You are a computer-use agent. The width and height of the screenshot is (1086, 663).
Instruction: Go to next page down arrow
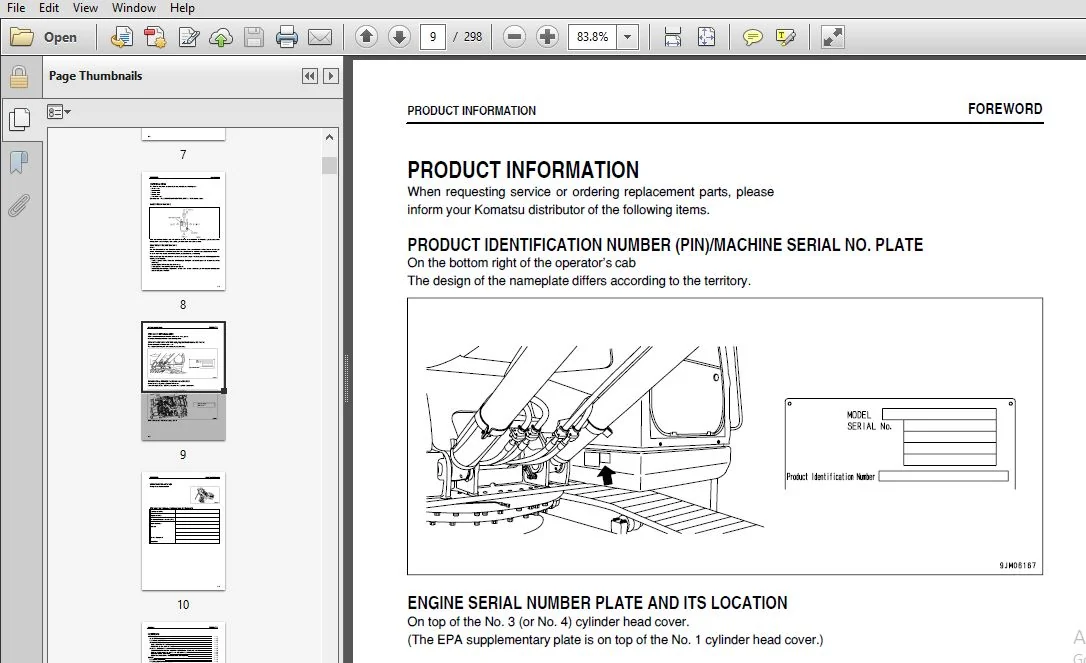tap(400, 37)
